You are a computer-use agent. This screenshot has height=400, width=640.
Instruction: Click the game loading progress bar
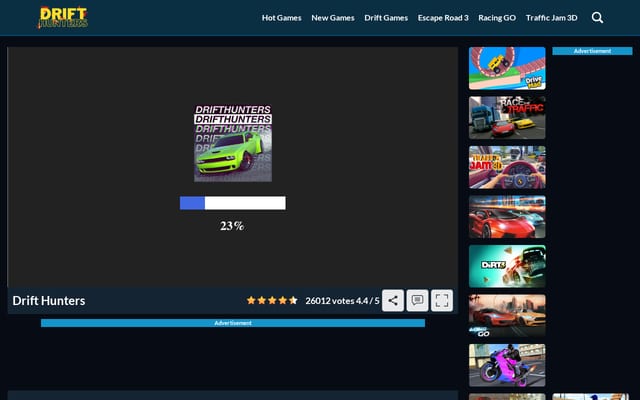pyautogui.click(x=233, y=203)
